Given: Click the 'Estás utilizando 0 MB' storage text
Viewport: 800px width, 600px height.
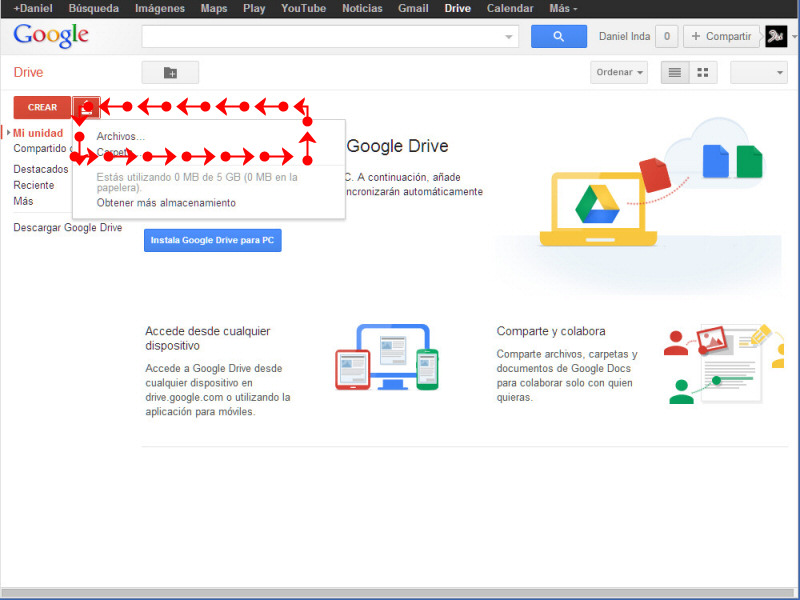Looking at the screenshot, I should (197, 182).
